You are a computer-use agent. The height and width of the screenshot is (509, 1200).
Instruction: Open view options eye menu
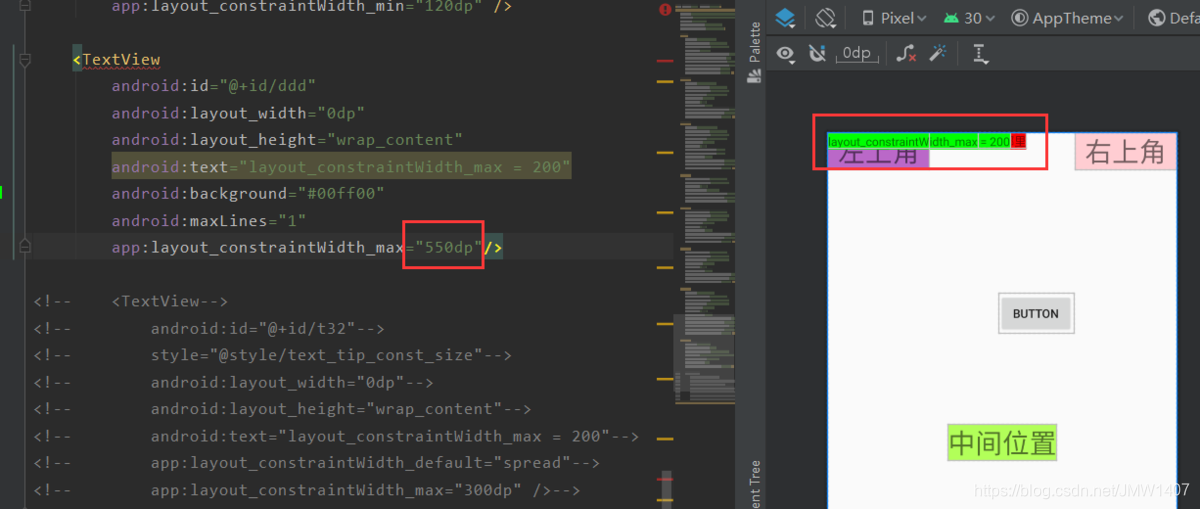(786, 54)
